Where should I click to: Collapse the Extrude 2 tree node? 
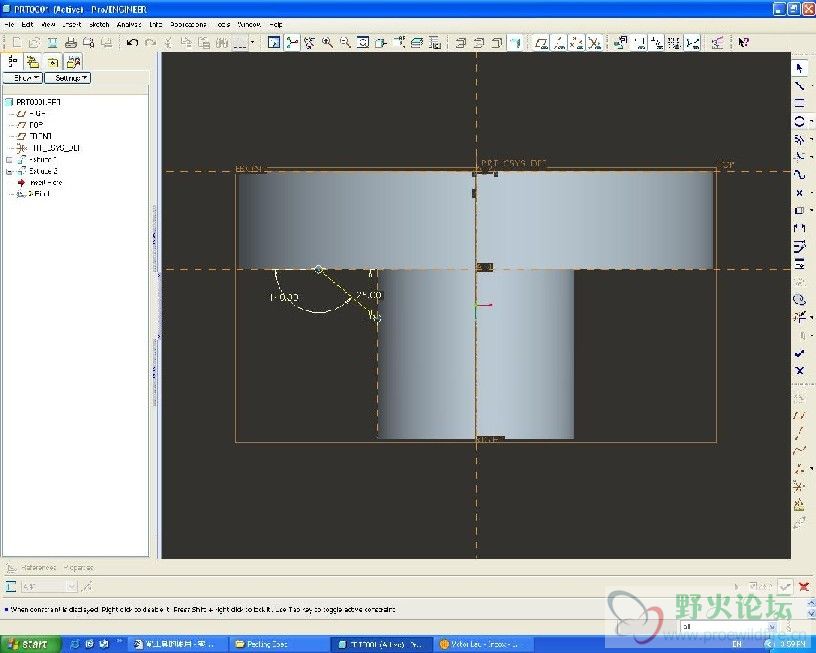point(9,171)
